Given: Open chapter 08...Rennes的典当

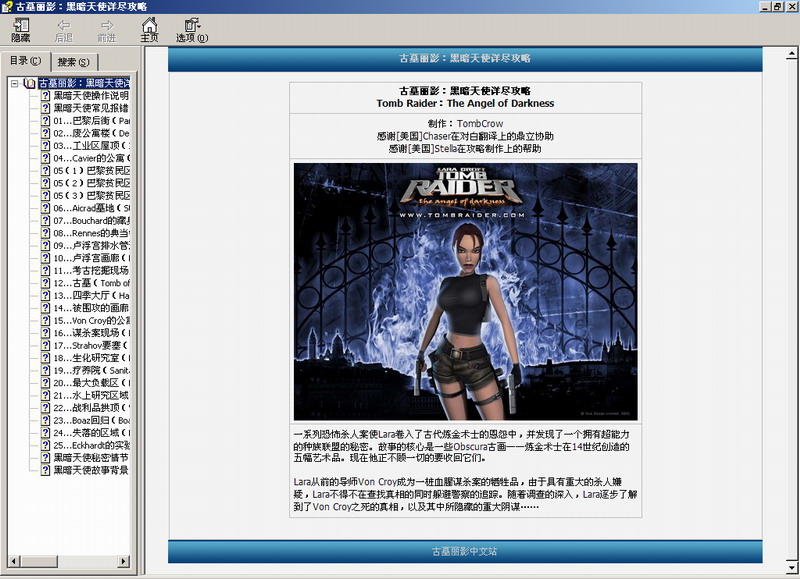Looking at the screenshot, I should click(91, 233).
